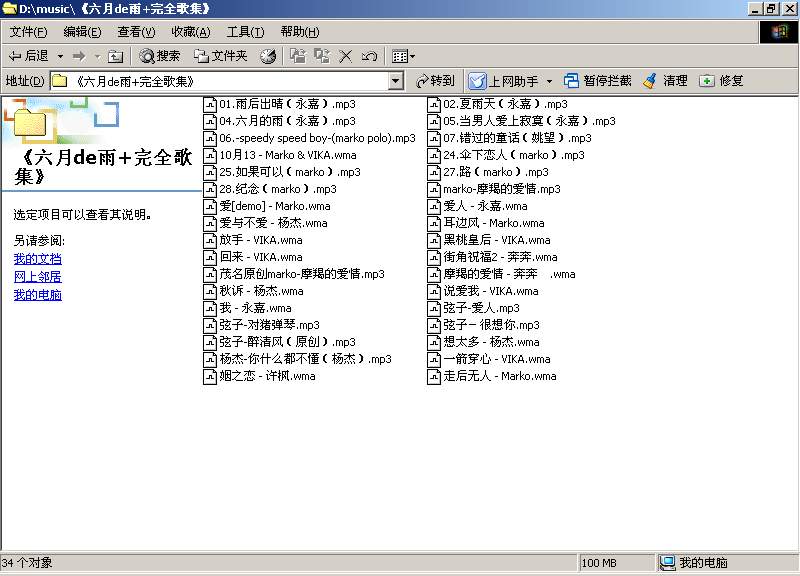
Task: Click the Up one level folder icon
Action: 115,56
